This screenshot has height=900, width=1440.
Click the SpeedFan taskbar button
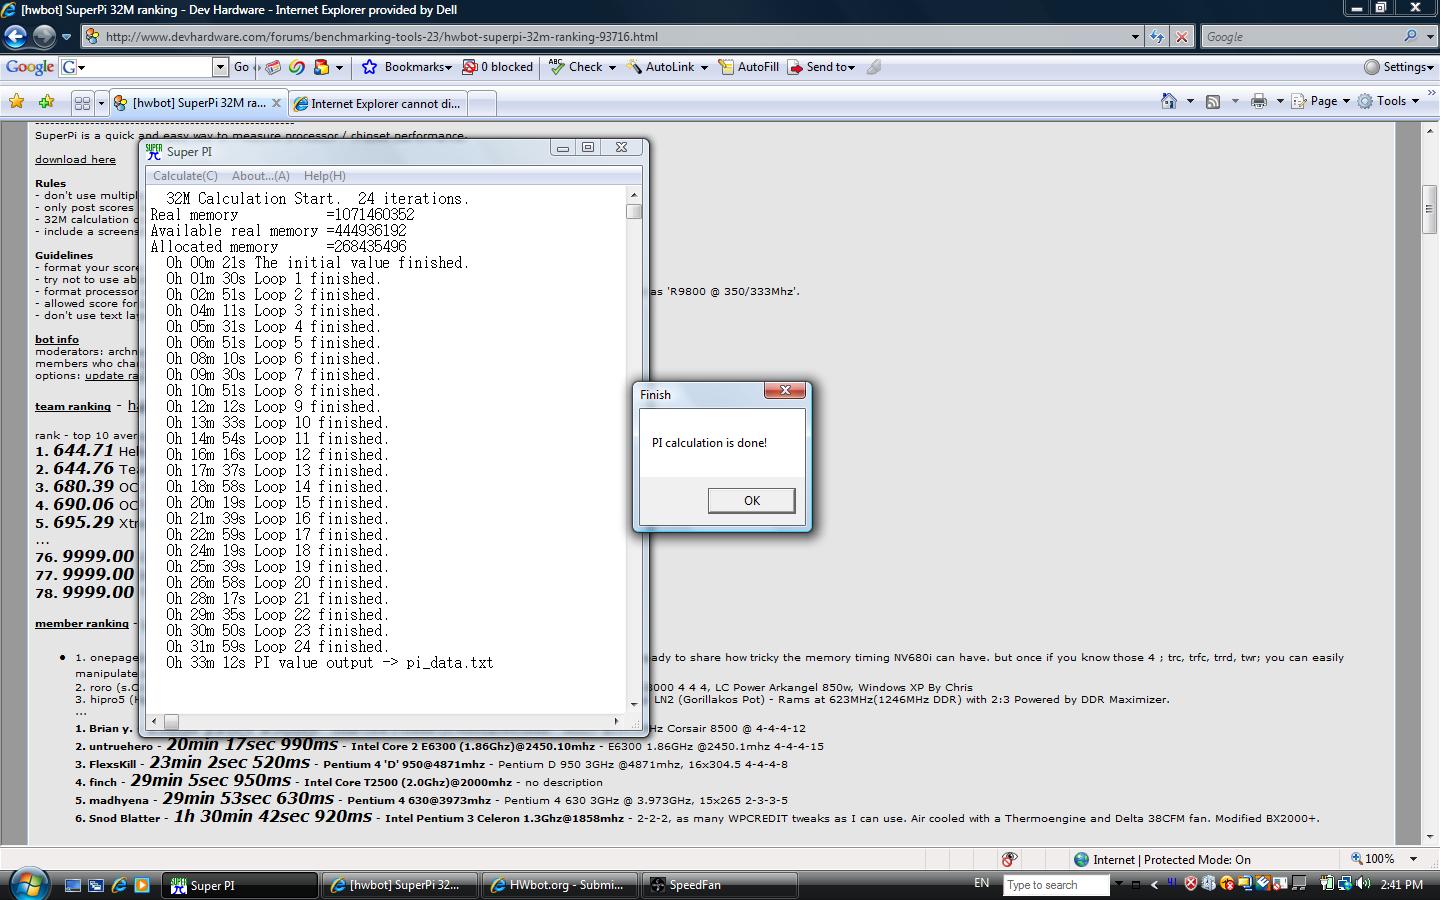click(x=720, y=885)
